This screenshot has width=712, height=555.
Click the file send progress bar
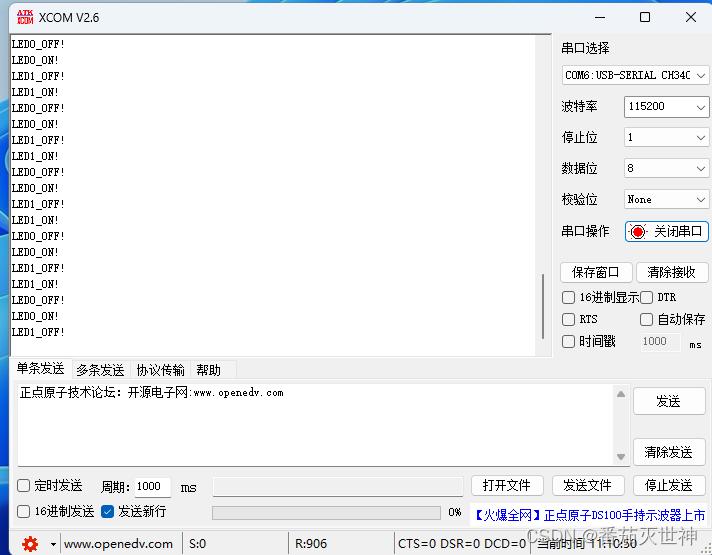pos(326,513)
